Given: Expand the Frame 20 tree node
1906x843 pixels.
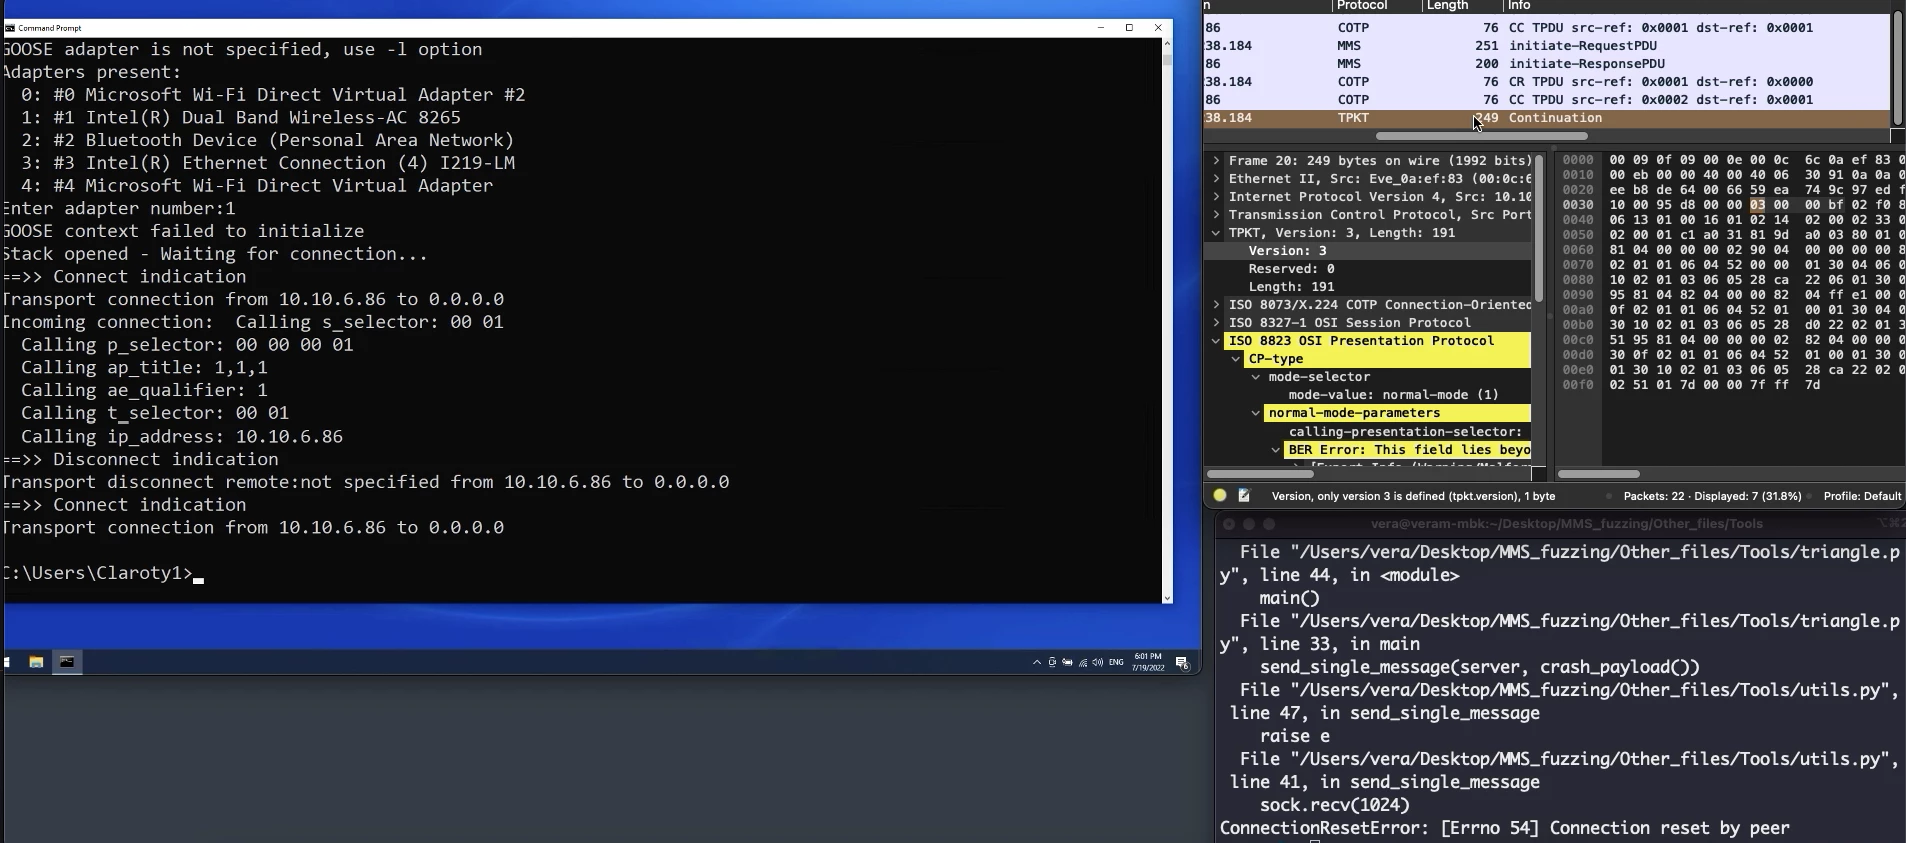Looking at the screenshot, I should point(1216,161).
